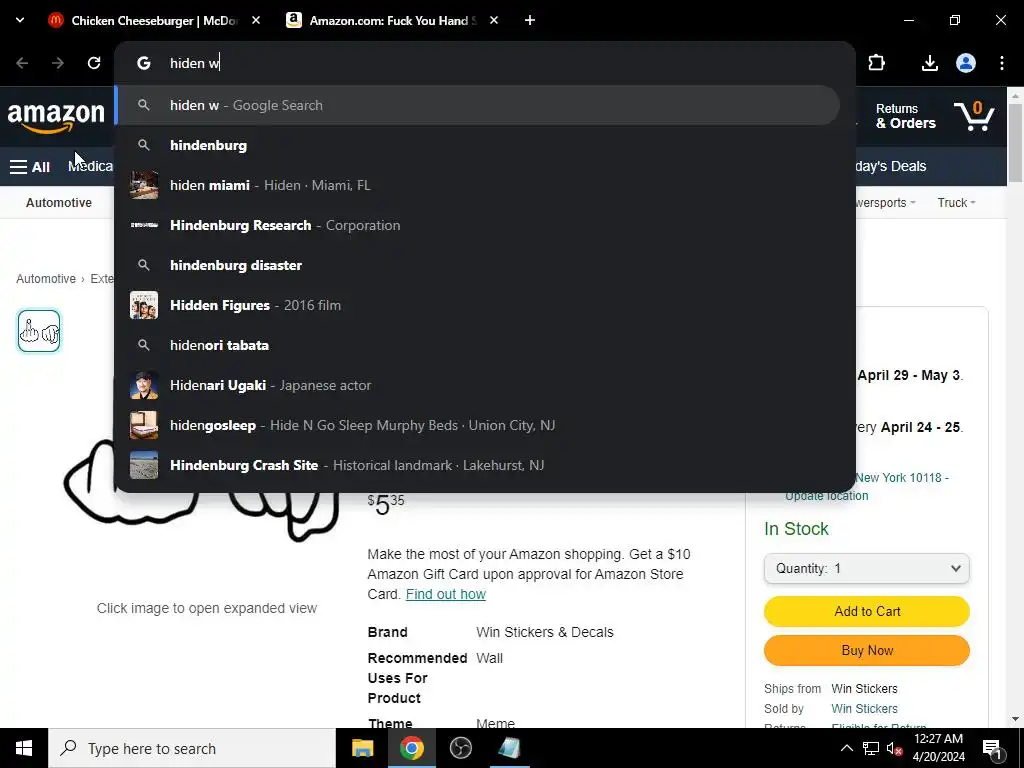
Task: Click the 'Update location' link
Action: point(827,496)
